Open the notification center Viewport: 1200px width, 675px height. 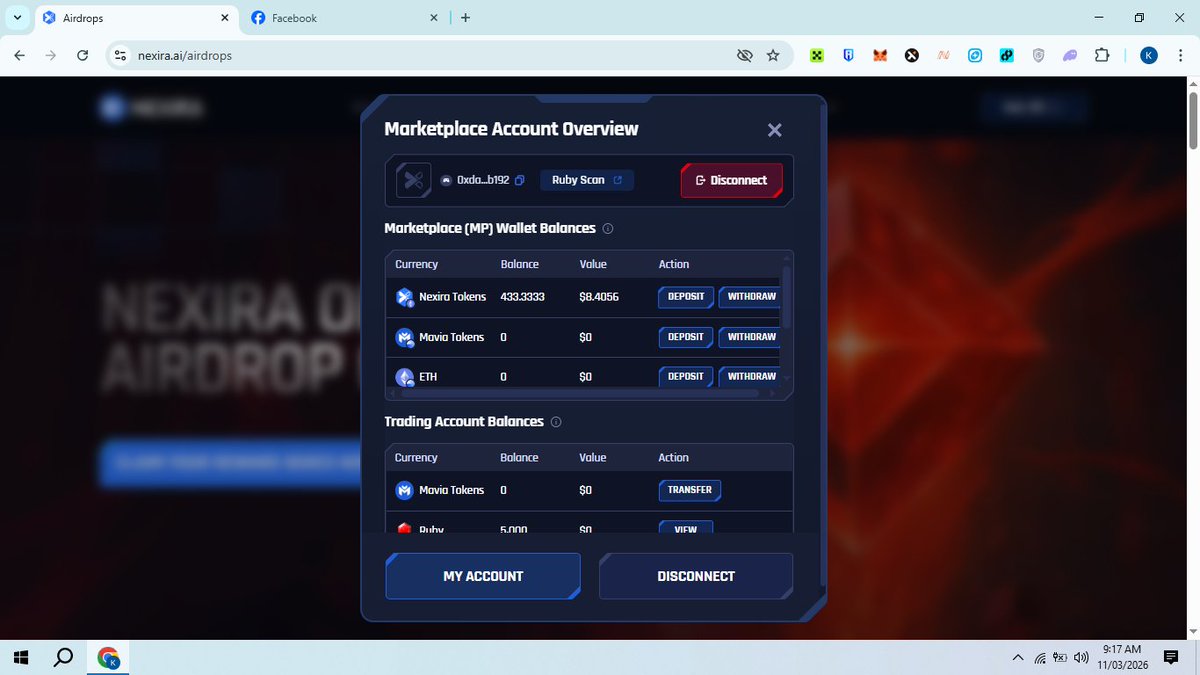(x=1172, y=657)
